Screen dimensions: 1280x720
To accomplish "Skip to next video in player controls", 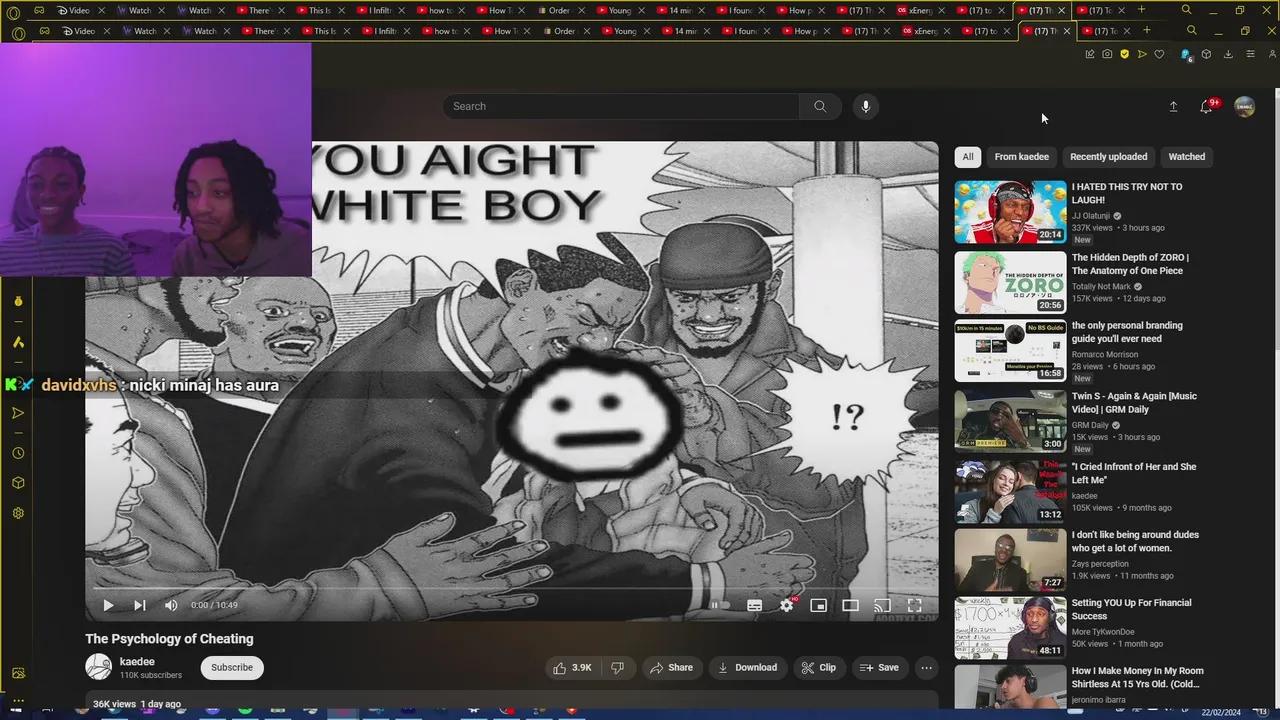I will [140, 605].
